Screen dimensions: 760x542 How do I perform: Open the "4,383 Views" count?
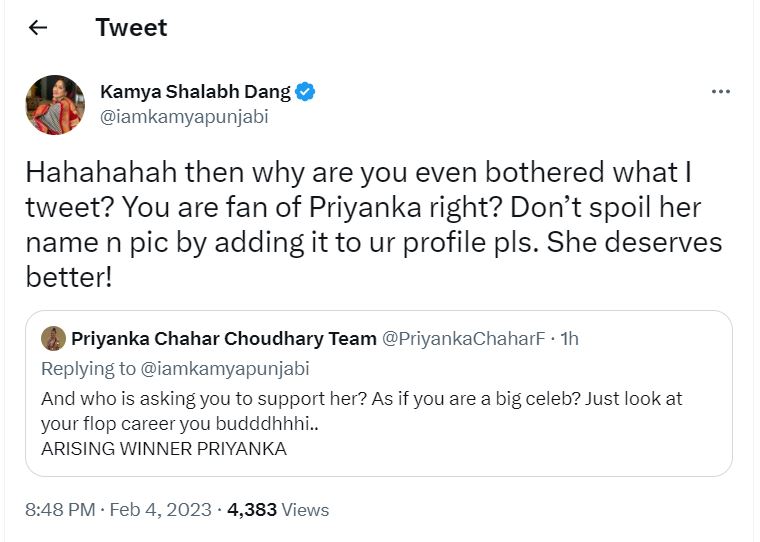point(279,510)
